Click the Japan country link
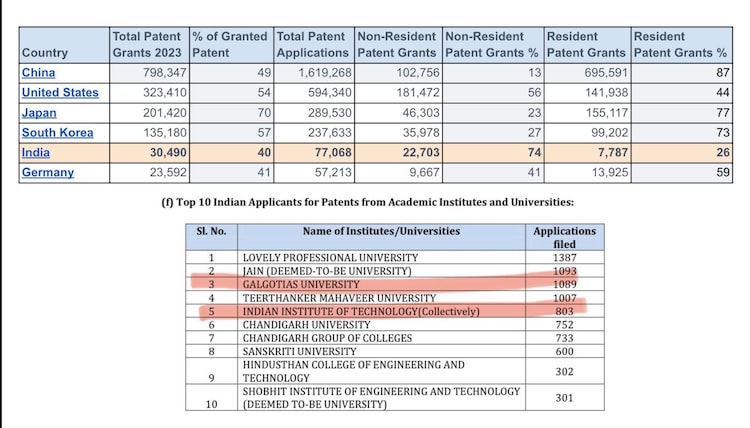Screen dimensions: 750x428 [40, 113]
